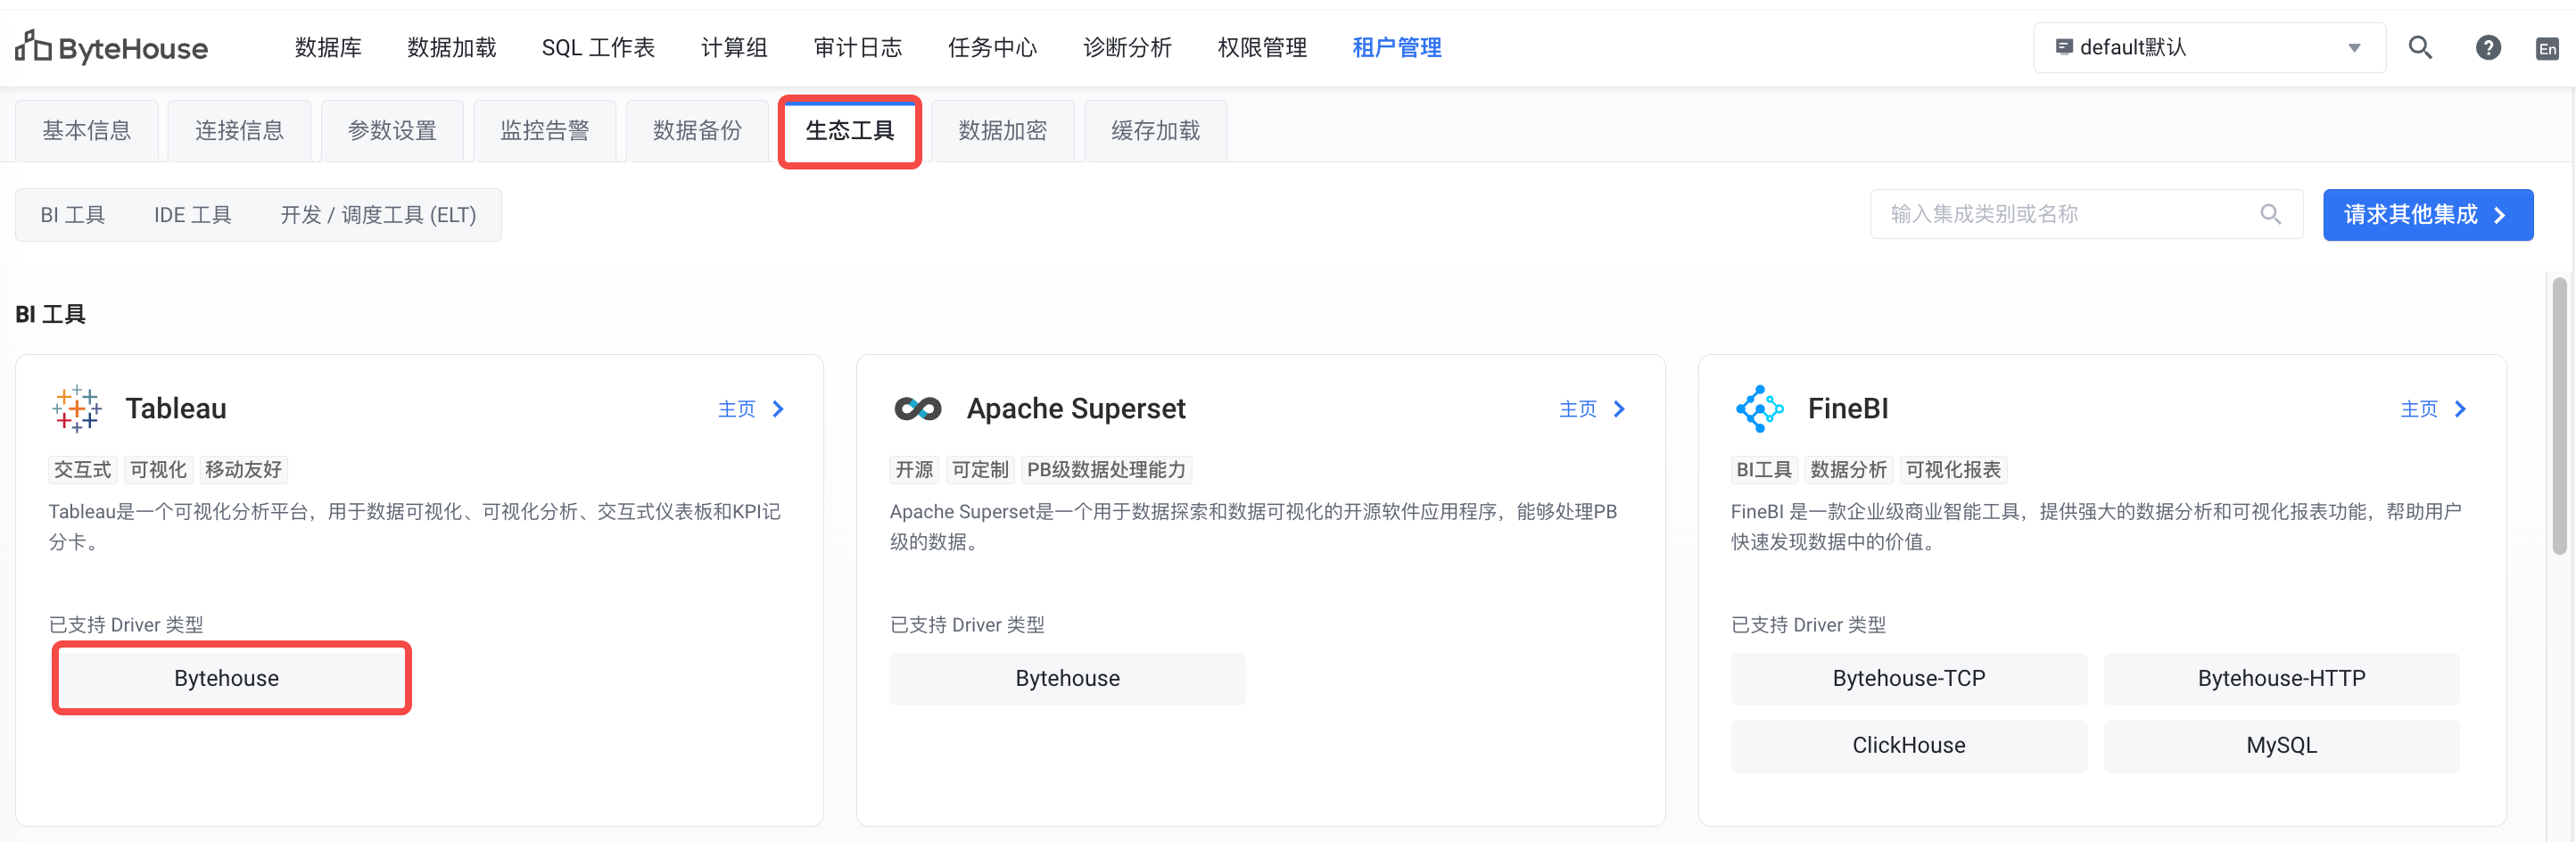Open 审计日志 in top navigation

click(x=858, y=47)
